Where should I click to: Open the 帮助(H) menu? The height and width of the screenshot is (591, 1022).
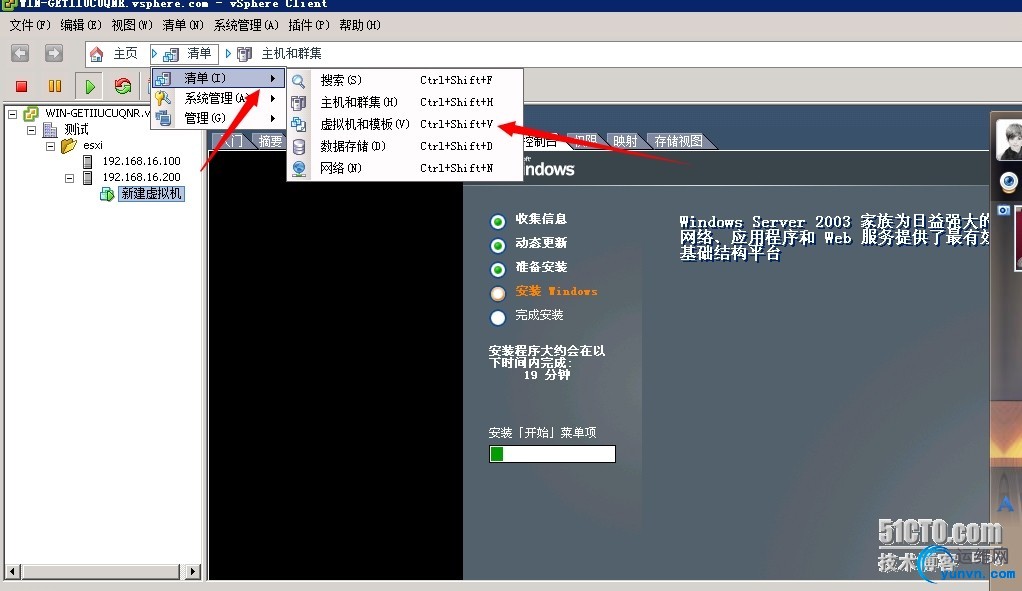[x=360, y=25]
